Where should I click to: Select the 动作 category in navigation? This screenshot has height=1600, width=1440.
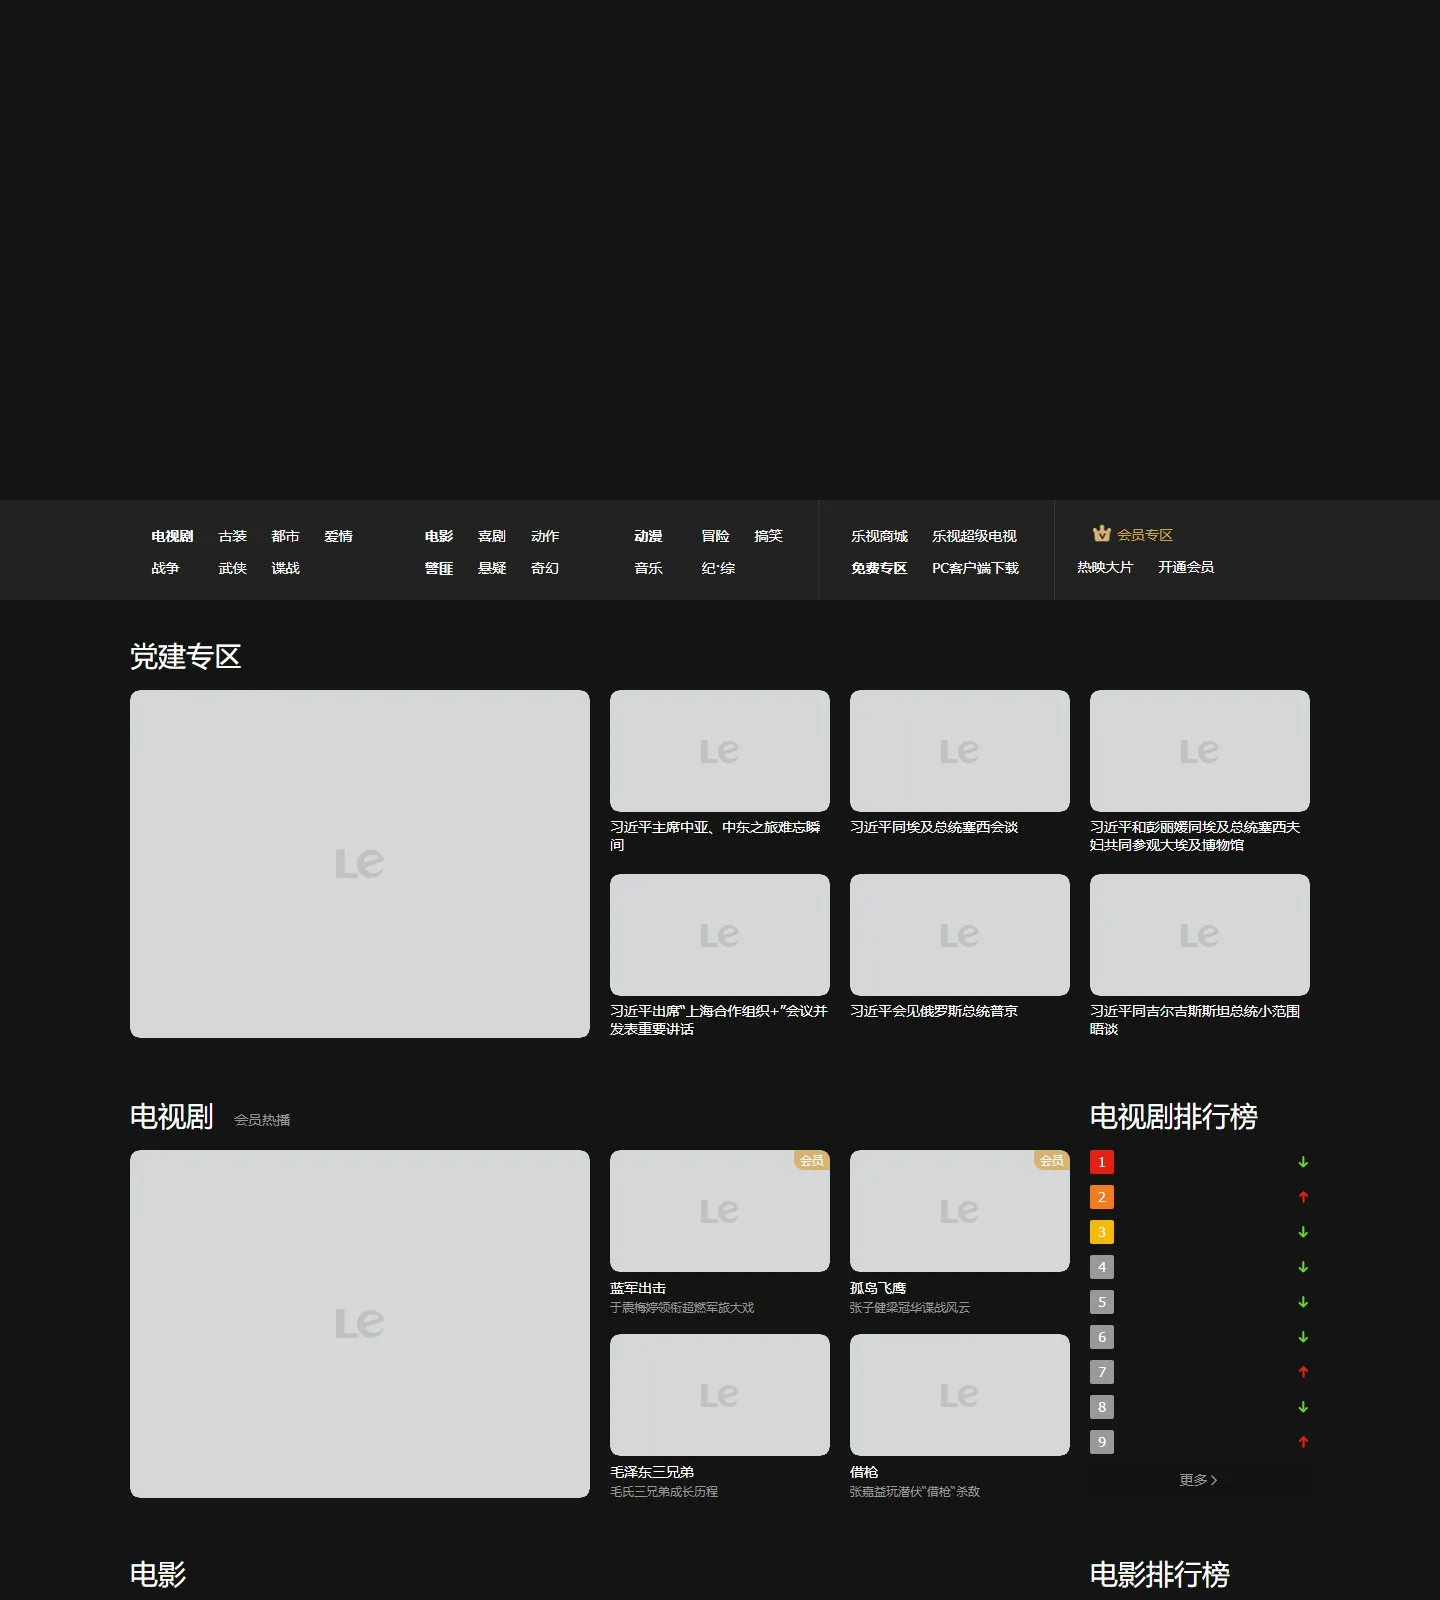[x=544, y=536]
